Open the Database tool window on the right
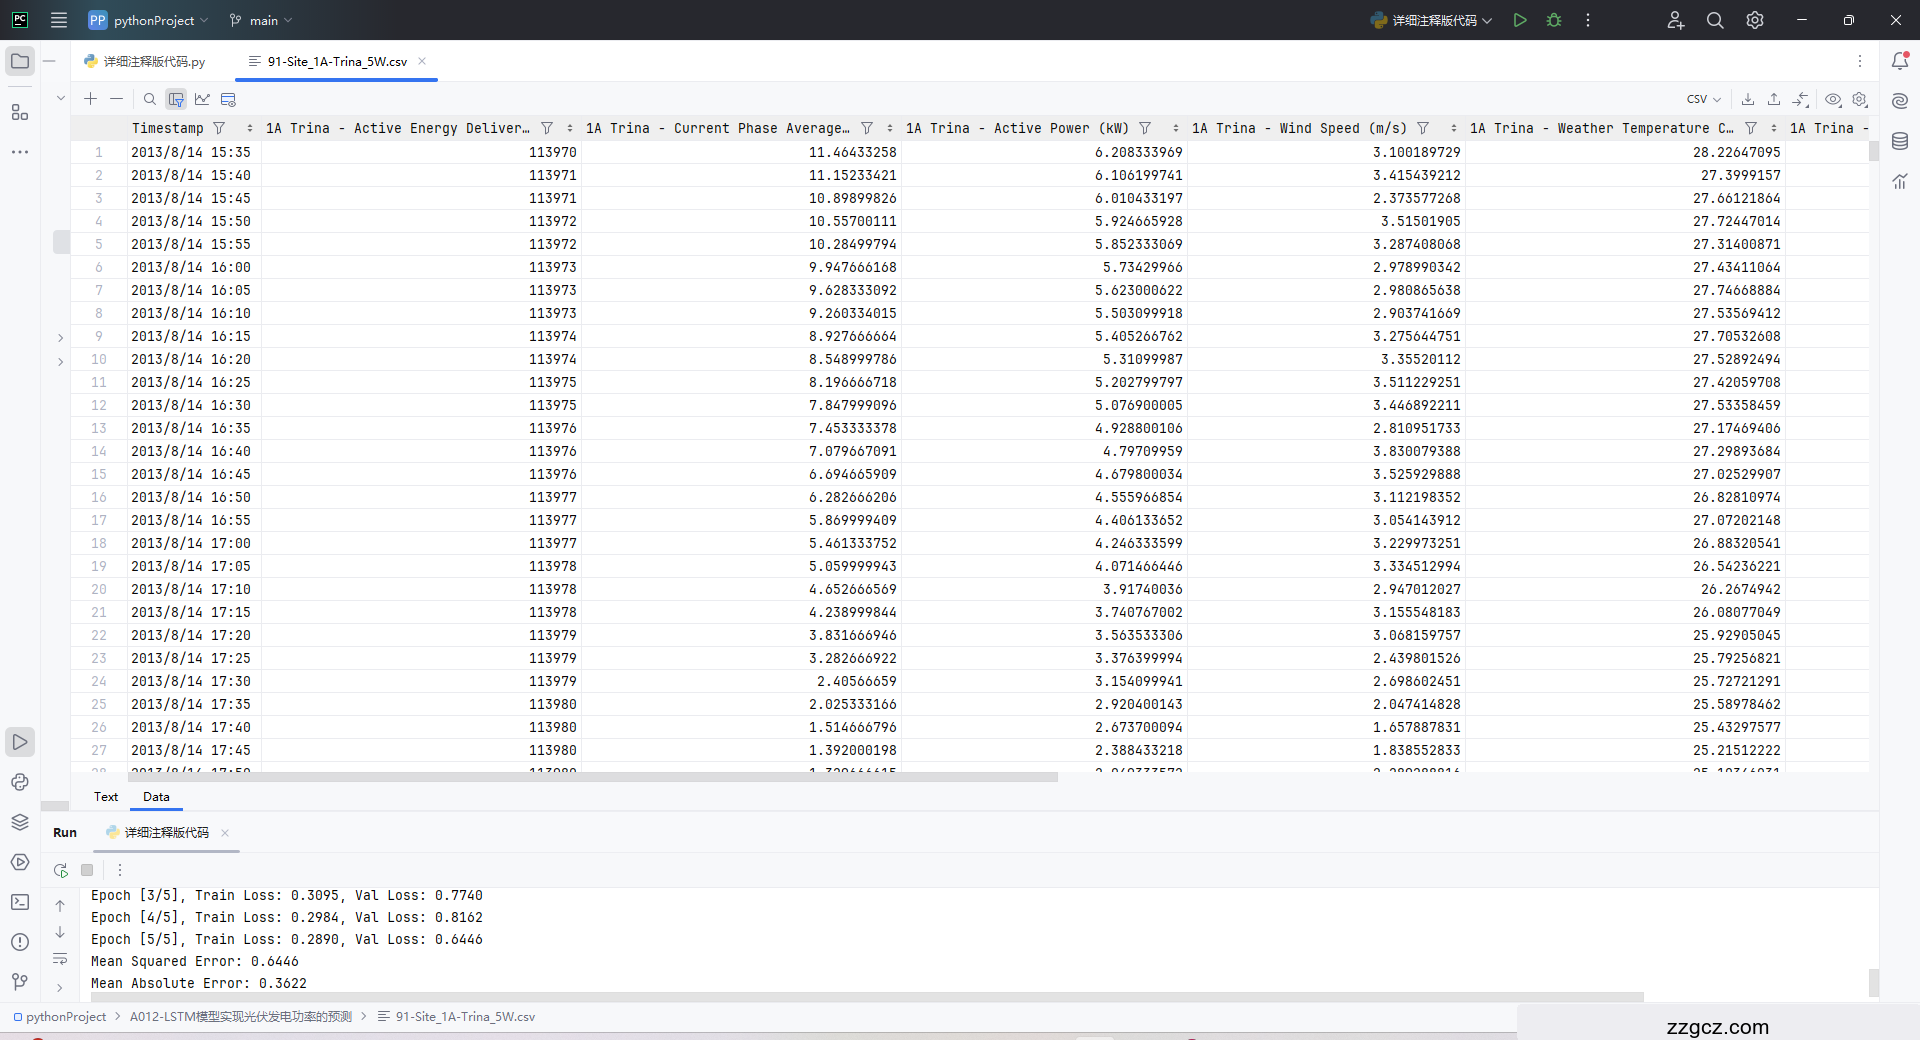 1900,141
